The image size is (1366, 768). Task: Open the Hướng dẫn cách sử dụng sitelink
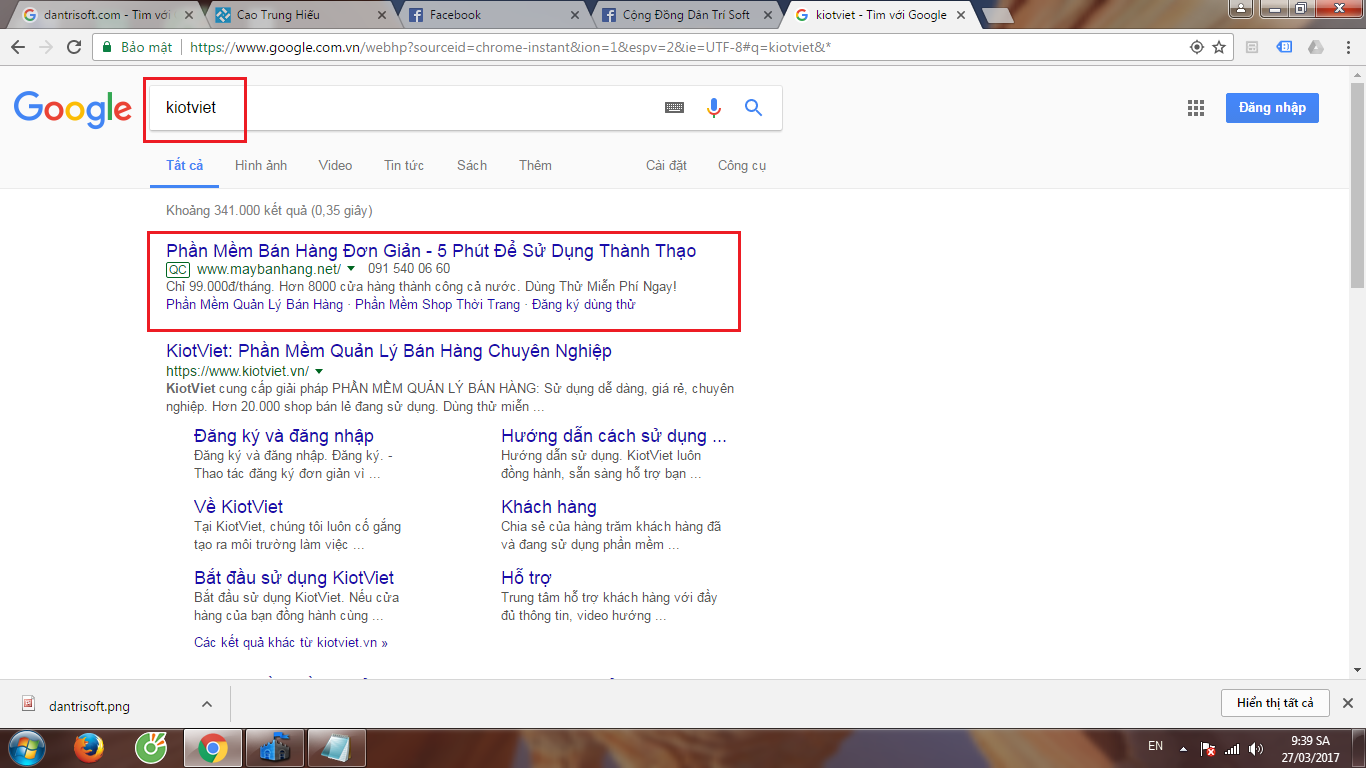click(614, 436)
